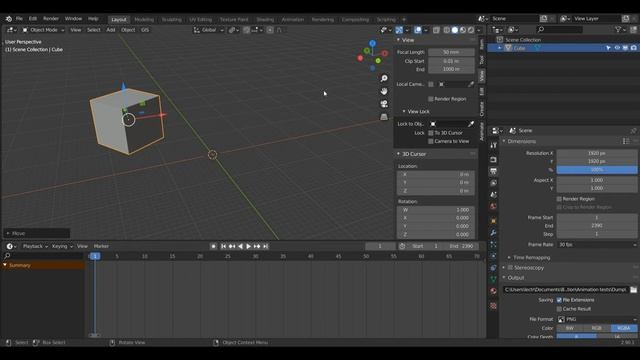The image size is (640, 360).
Task: Enable viewport Render Region checkbox
Action: pyautogui.click(x=431, y=99)
